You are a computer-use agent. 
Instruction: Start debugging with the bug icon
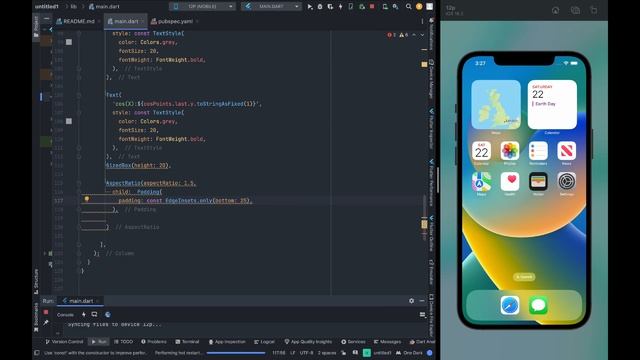point(320,7)
